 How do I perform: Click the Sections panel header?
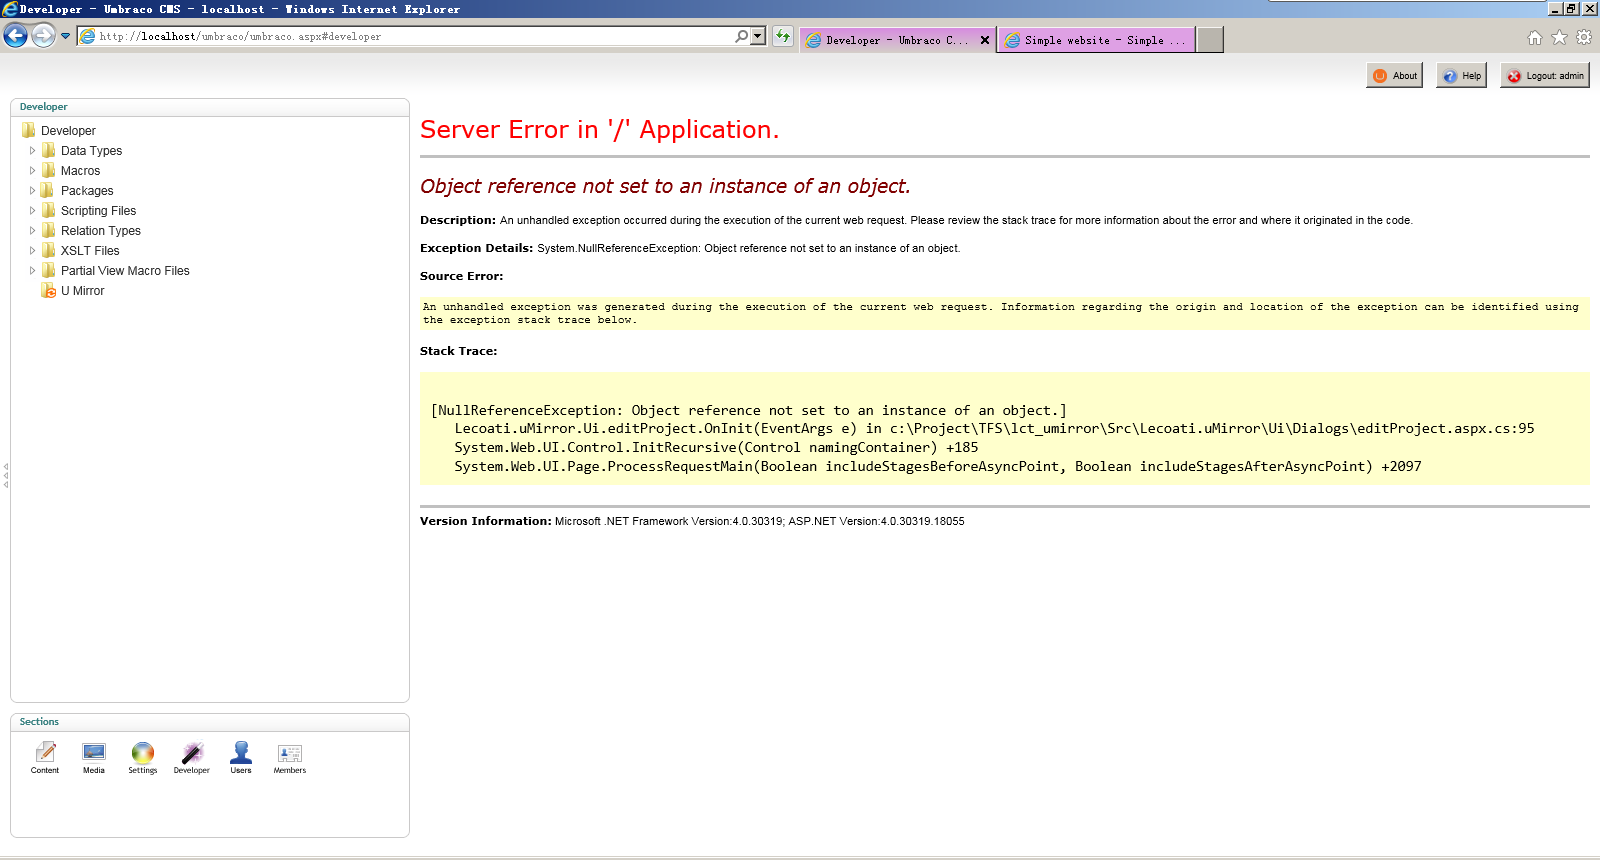pos(210,722)
